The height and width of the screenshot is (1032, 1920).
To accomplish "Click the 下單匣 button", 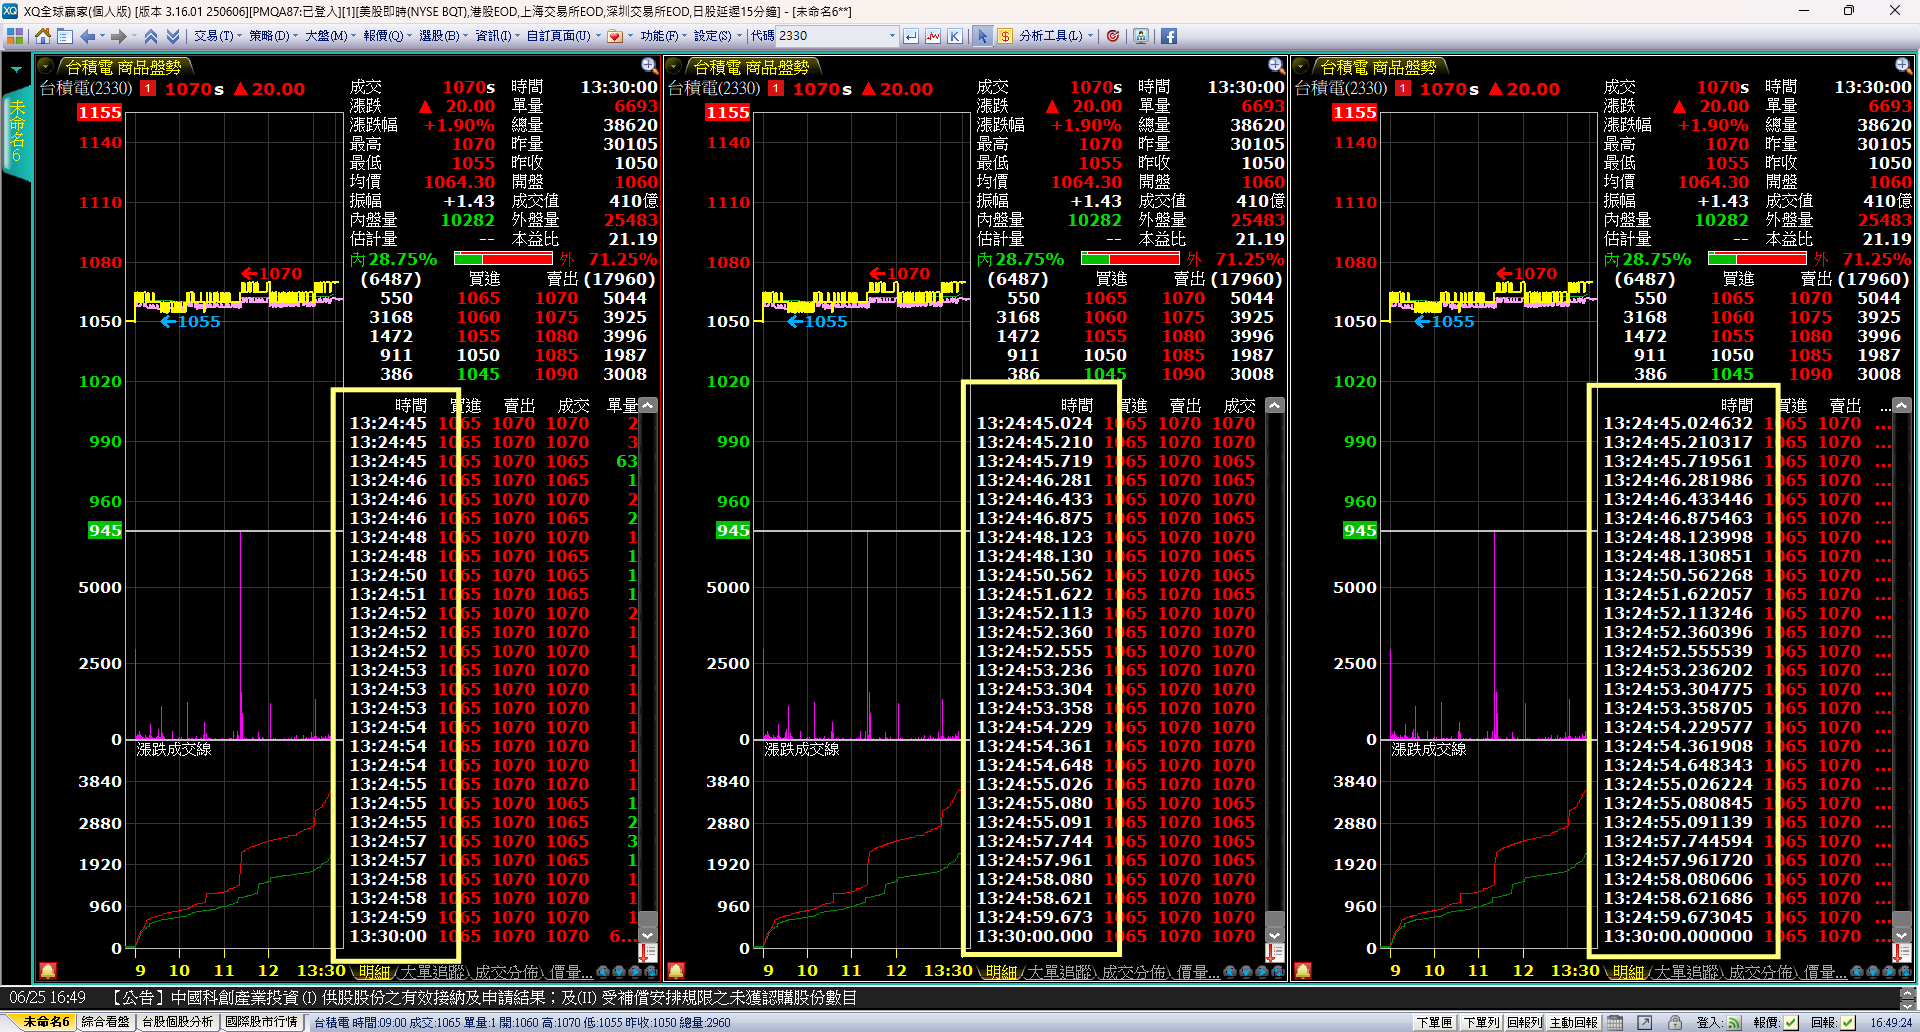I will coord(1434,1022).
